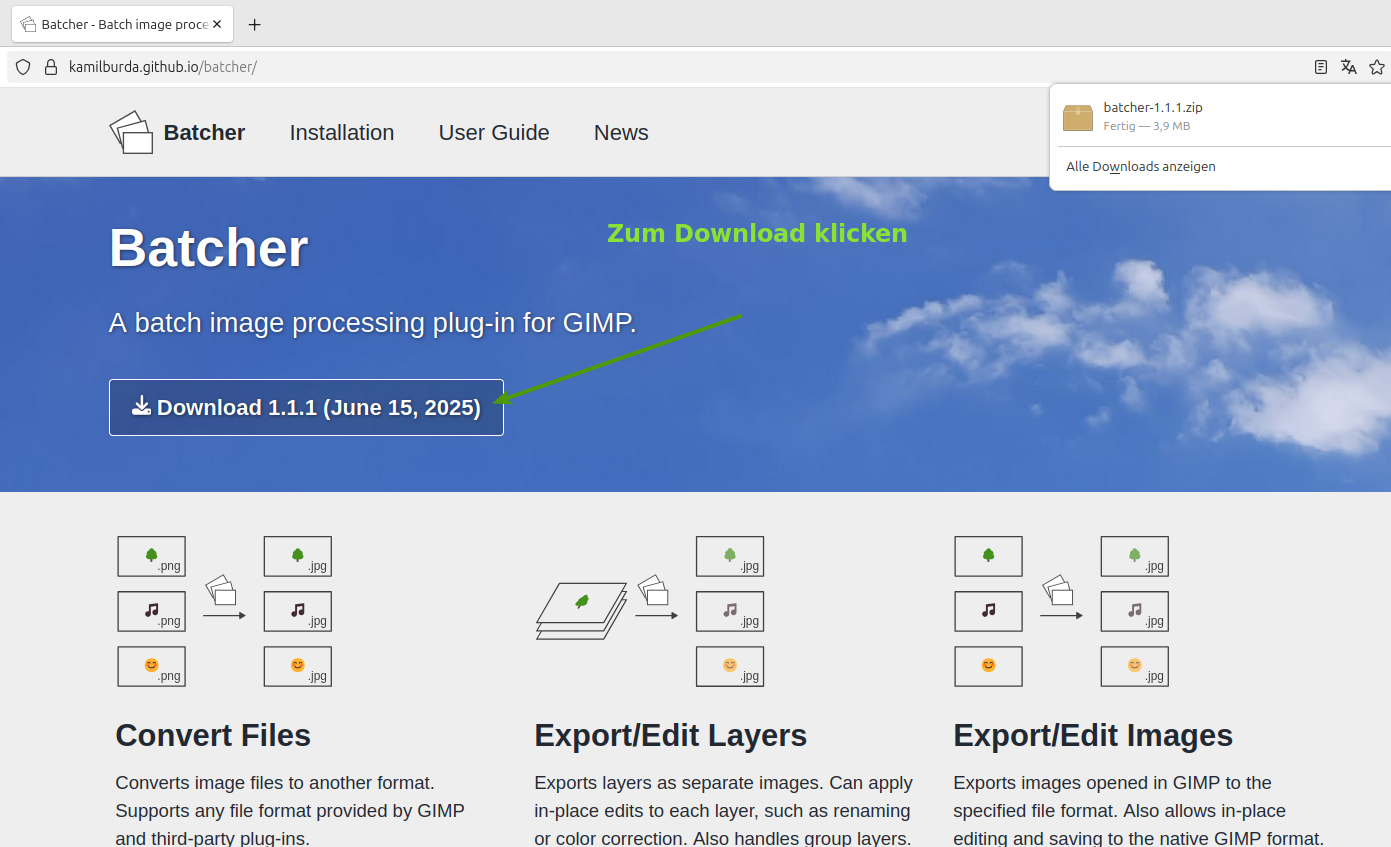Click the padlock icon in address bar
1391x847 pixels.
(x=51, y=67)
